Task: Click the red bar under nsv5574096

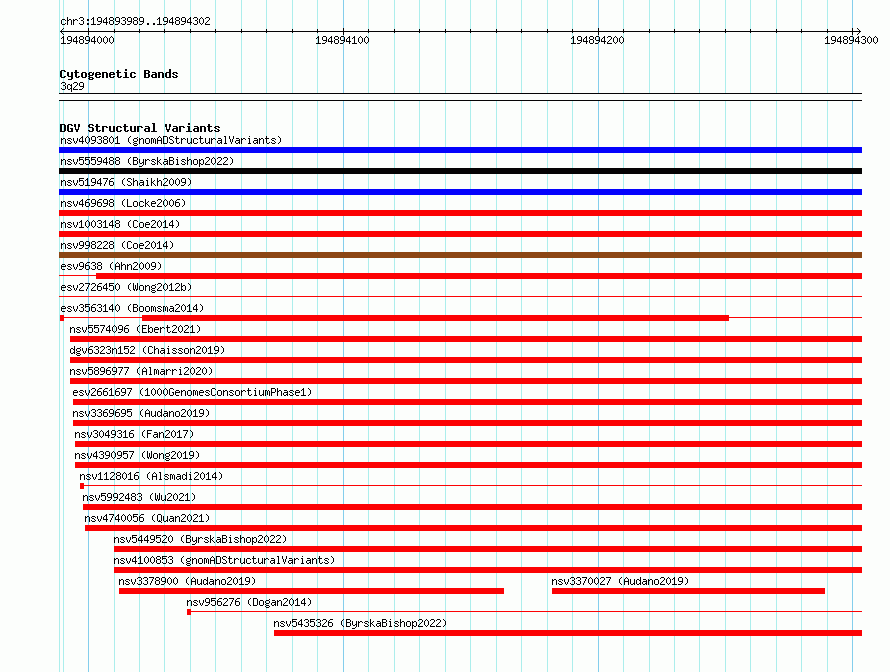Action: 465,339
